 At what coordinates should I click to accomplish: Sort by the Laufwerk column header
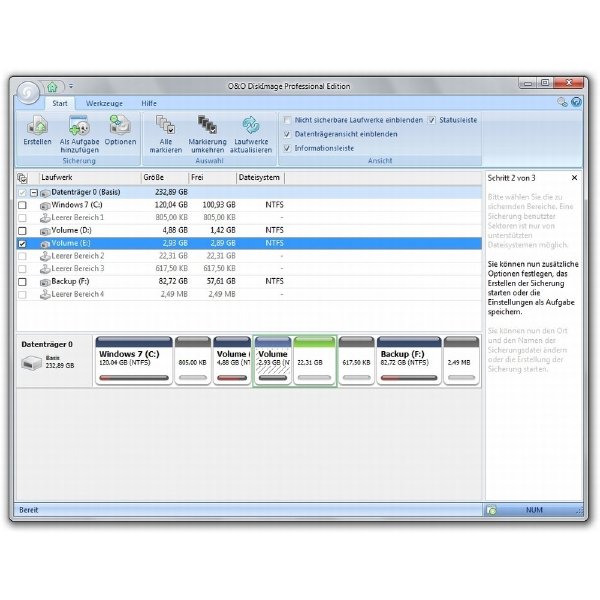pyautogui.click(x=90, y=178)
